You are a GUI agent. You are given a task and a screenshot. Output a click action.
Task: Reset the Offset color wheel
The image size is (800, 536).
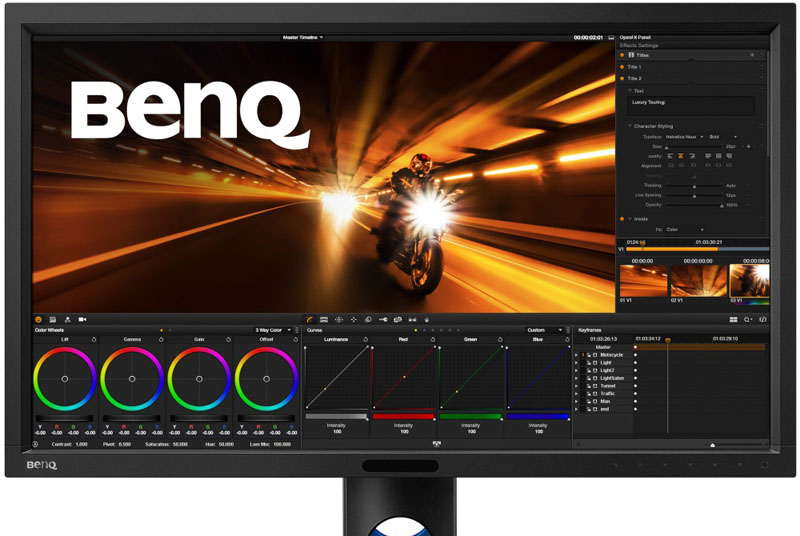click(295, 340)
